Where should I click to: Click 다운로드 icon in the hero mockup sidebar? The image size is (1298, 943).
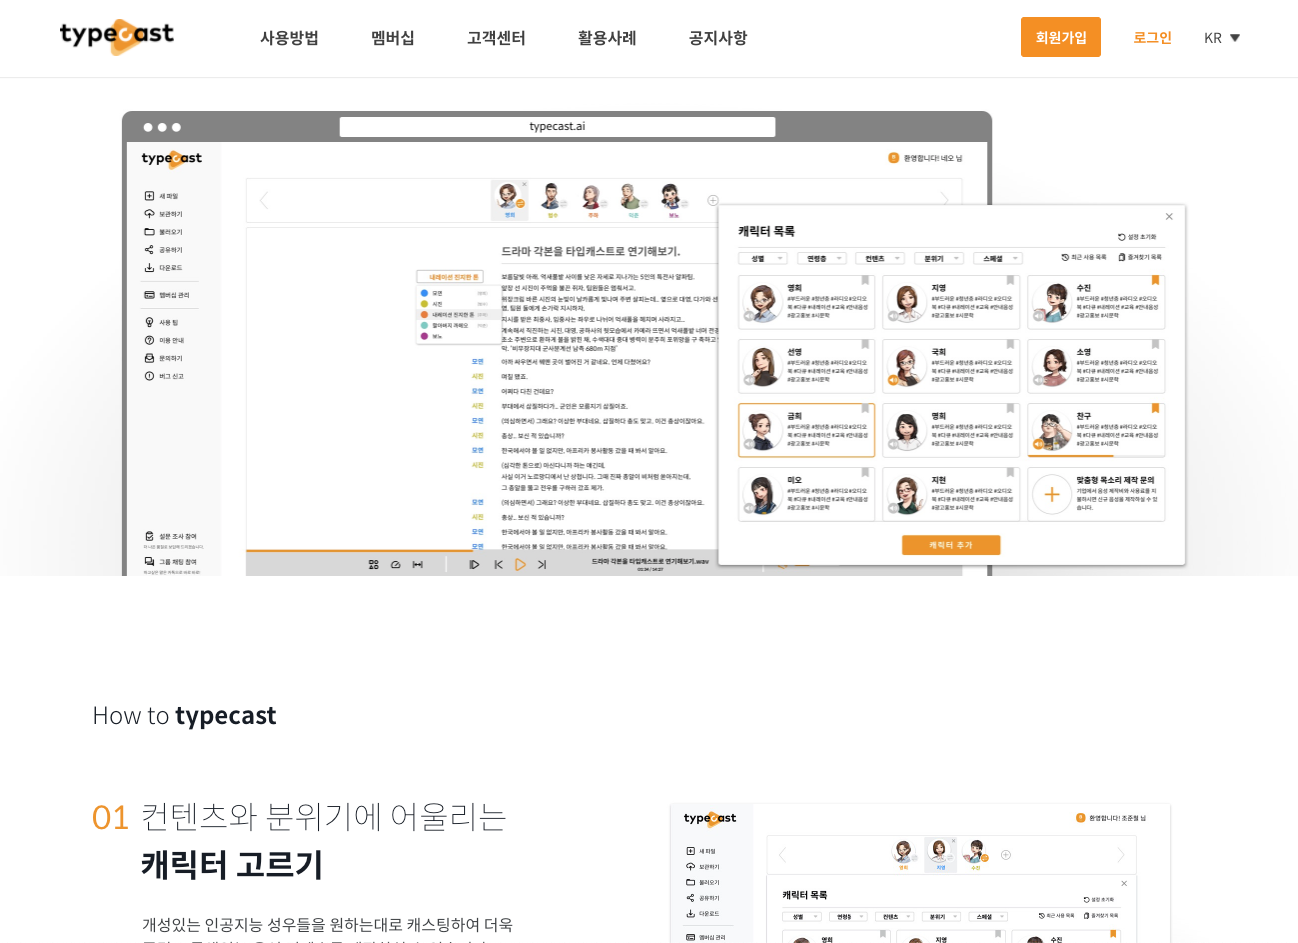pos(149,268)
